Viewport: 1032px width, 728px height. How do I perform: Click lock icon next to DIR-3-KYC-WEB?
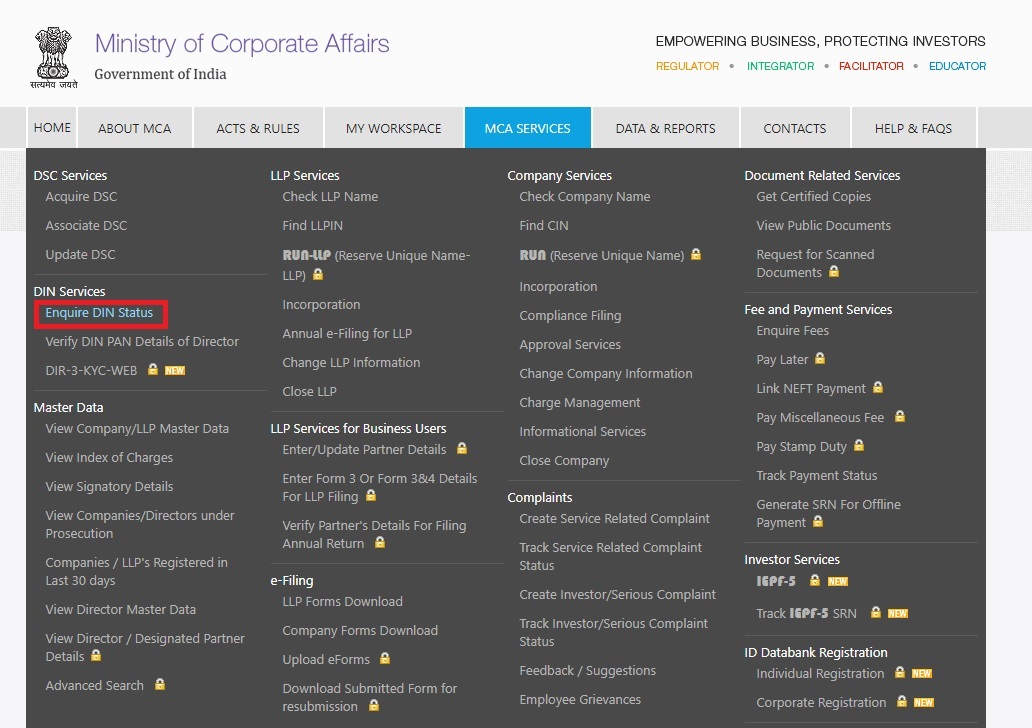click(153, 369)
